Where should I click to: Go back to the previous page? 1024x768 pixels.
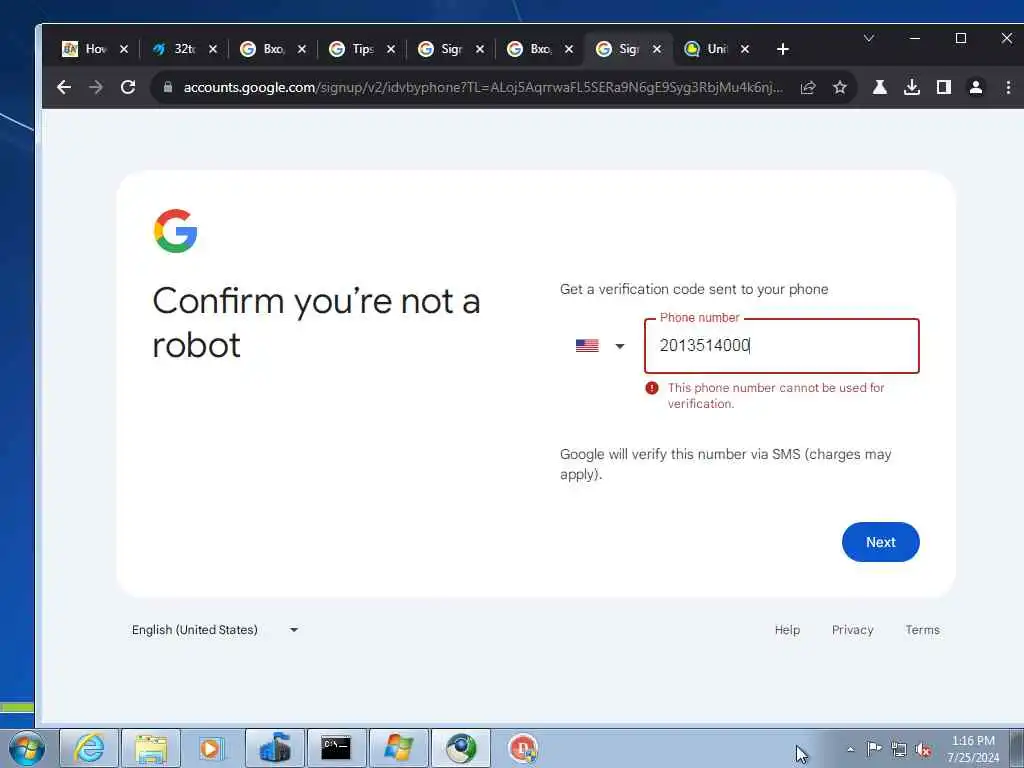63,87
